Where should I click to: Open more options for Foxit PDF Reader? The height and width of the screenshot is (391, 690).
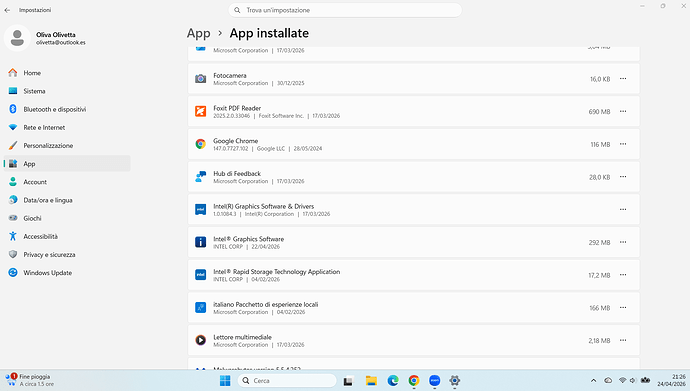click(x=623, y=111)
